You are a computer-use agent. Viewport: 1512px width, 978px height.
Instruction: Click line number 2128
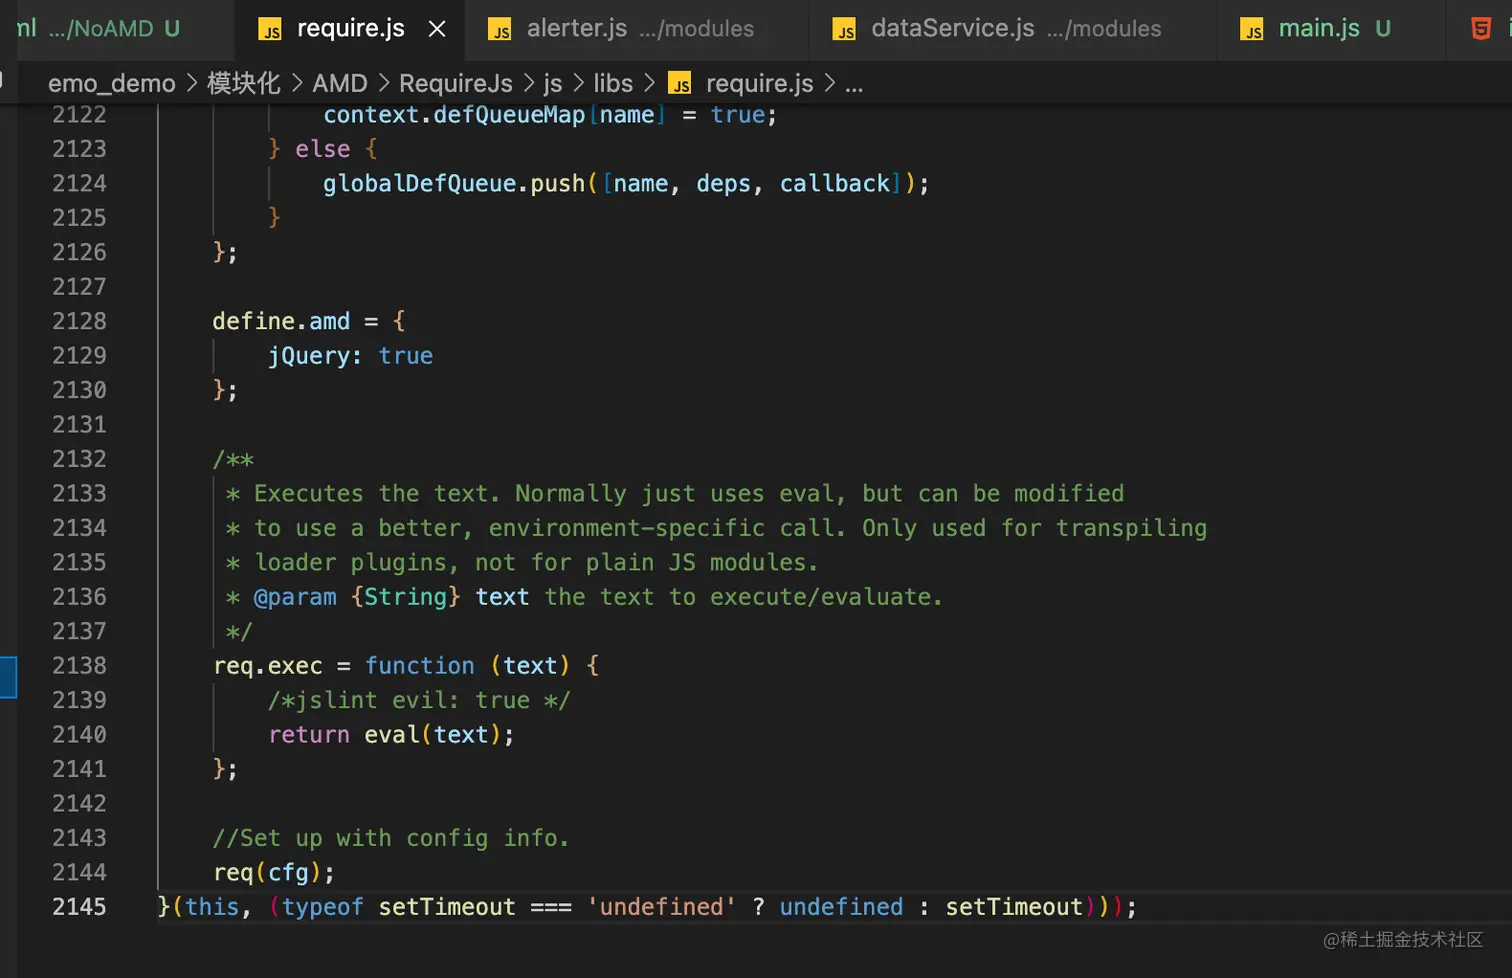[79, 321]
